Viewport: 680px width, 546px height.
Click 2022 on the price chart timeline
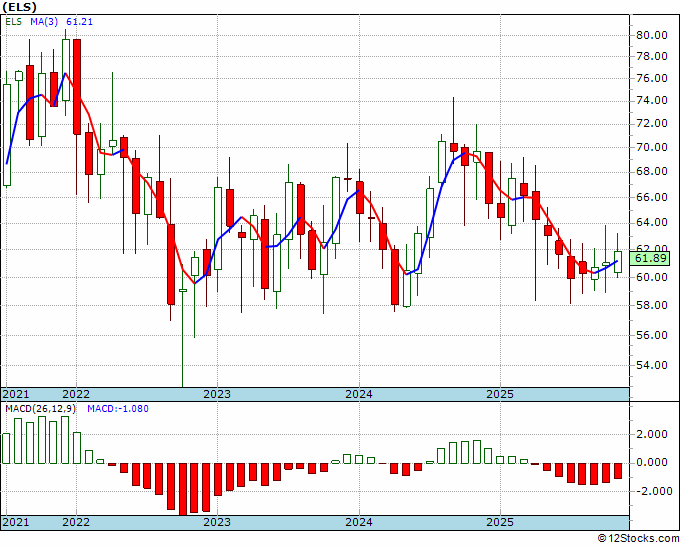coord(76,394)
